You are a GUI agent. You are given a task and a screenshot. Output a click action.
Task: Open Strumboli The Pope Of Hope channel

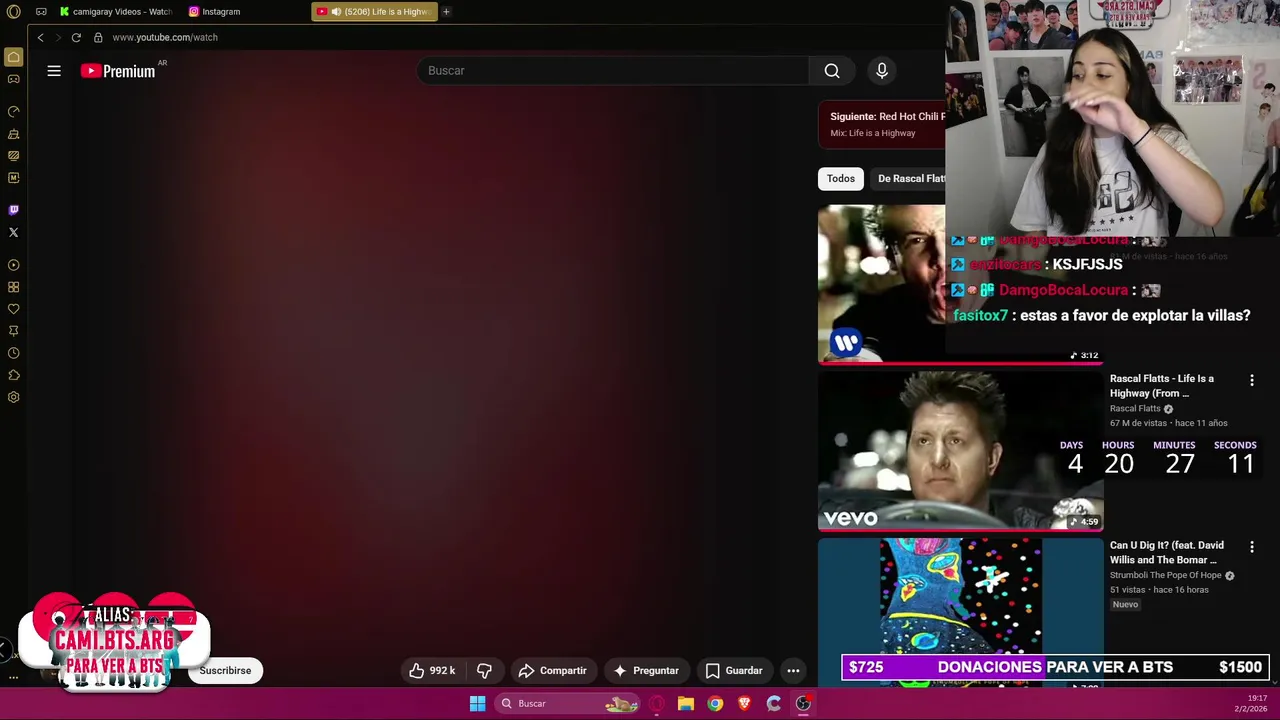point(1166,576)
